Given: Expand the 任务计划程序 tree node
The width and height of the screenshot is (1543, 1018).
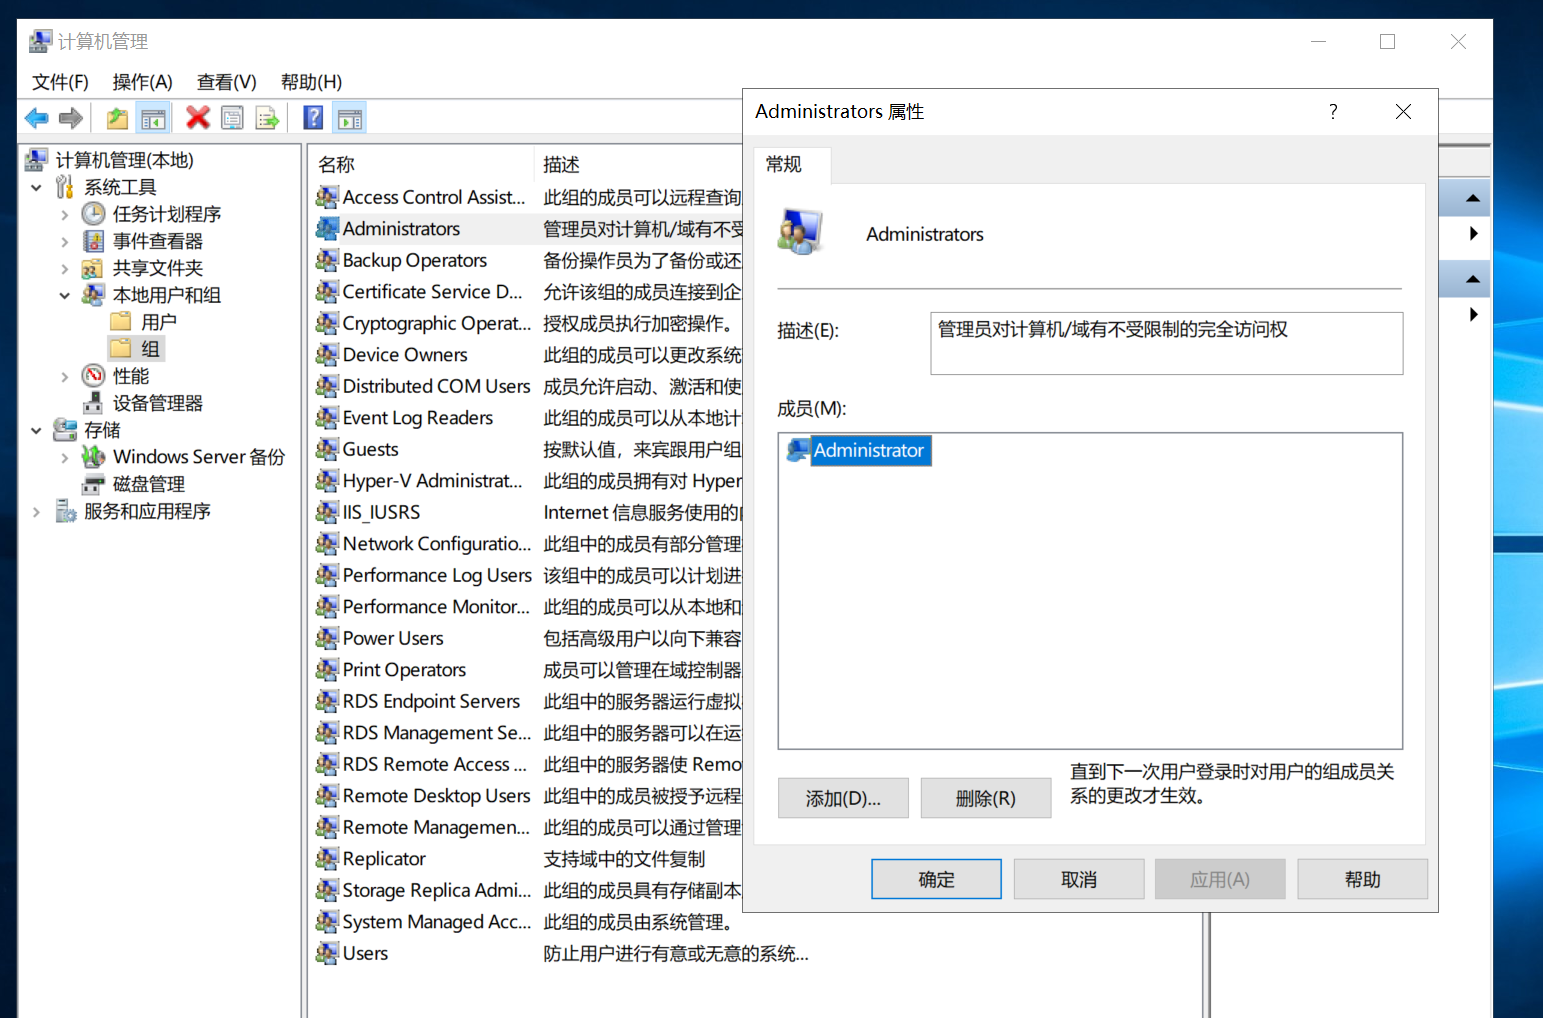Looking at the screenshot, I should click(65, 214).
